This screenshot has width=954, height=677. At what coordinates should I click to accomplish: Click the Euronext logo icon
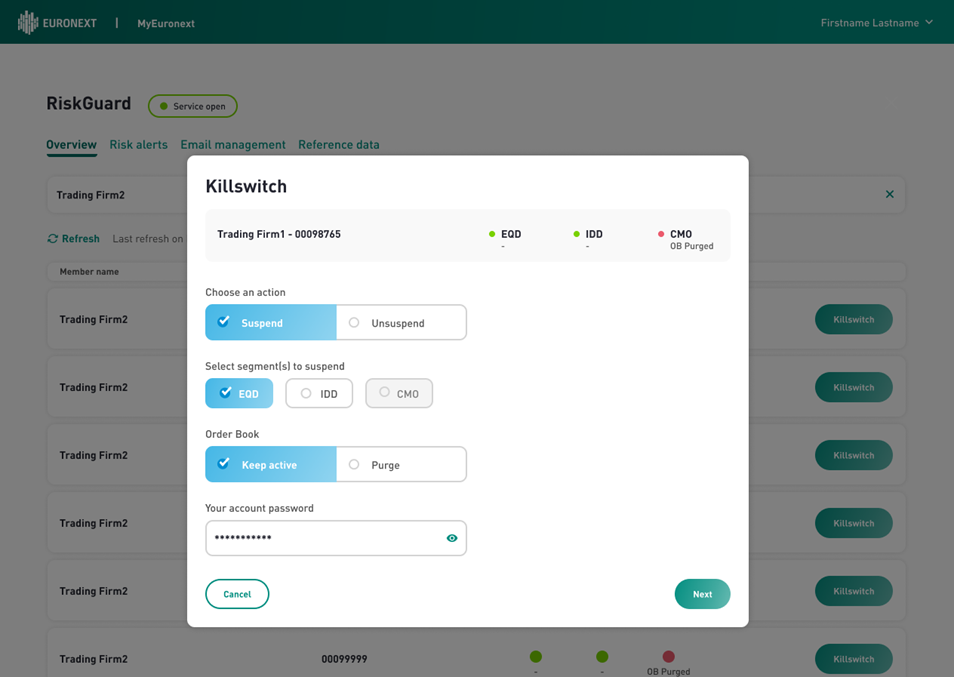28,23
